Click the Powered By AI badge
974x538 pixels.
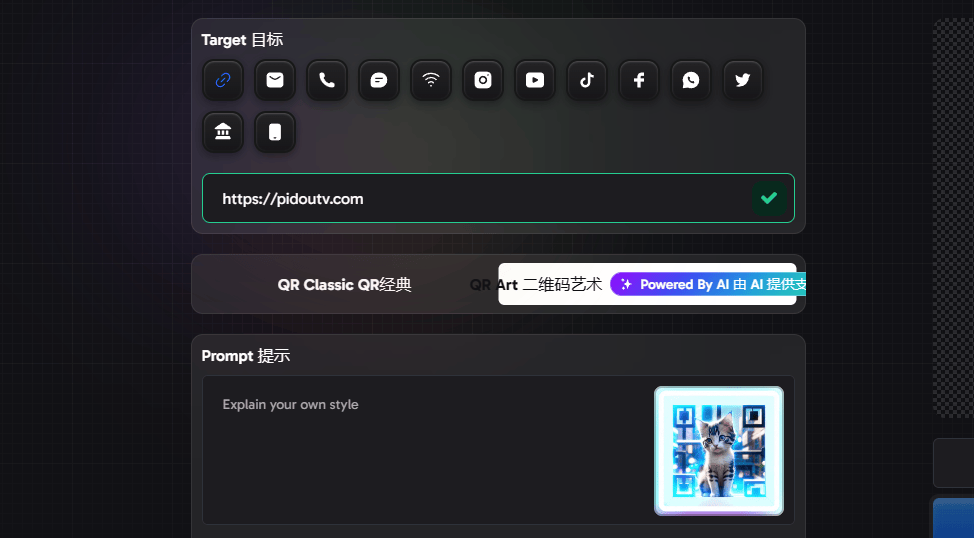pos(708,285)
